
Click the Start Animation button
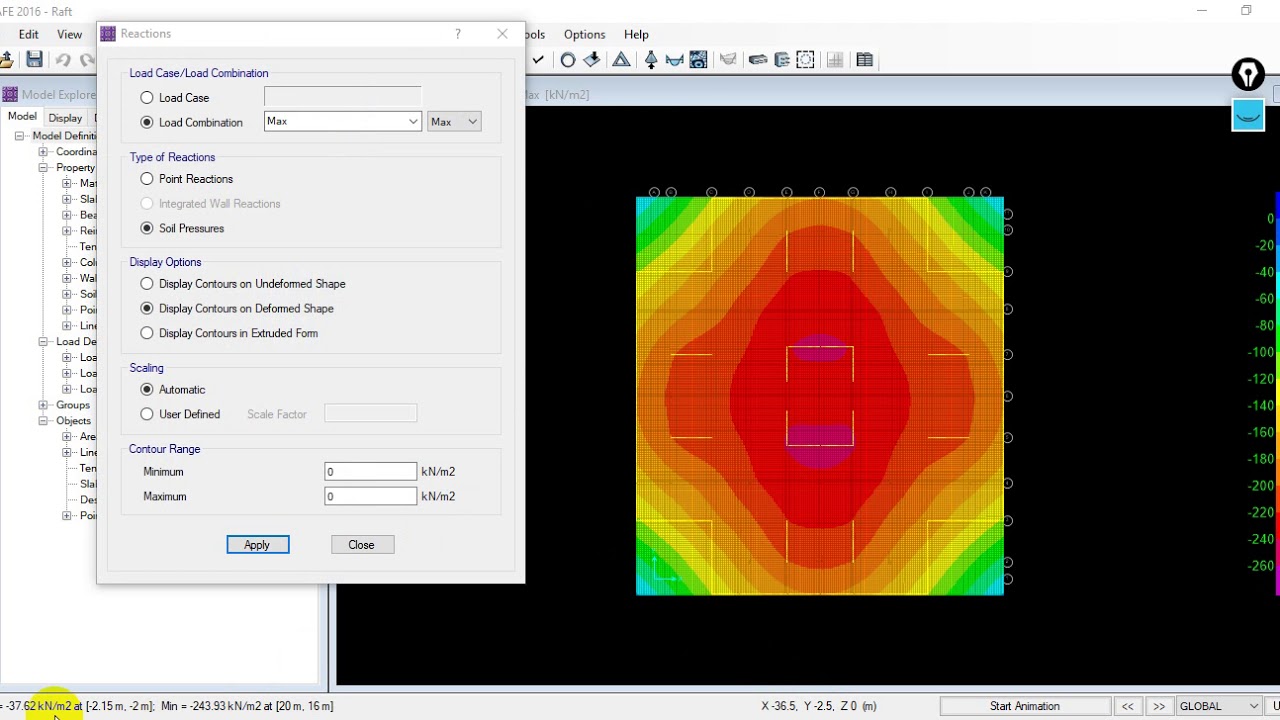[1024, 706]
